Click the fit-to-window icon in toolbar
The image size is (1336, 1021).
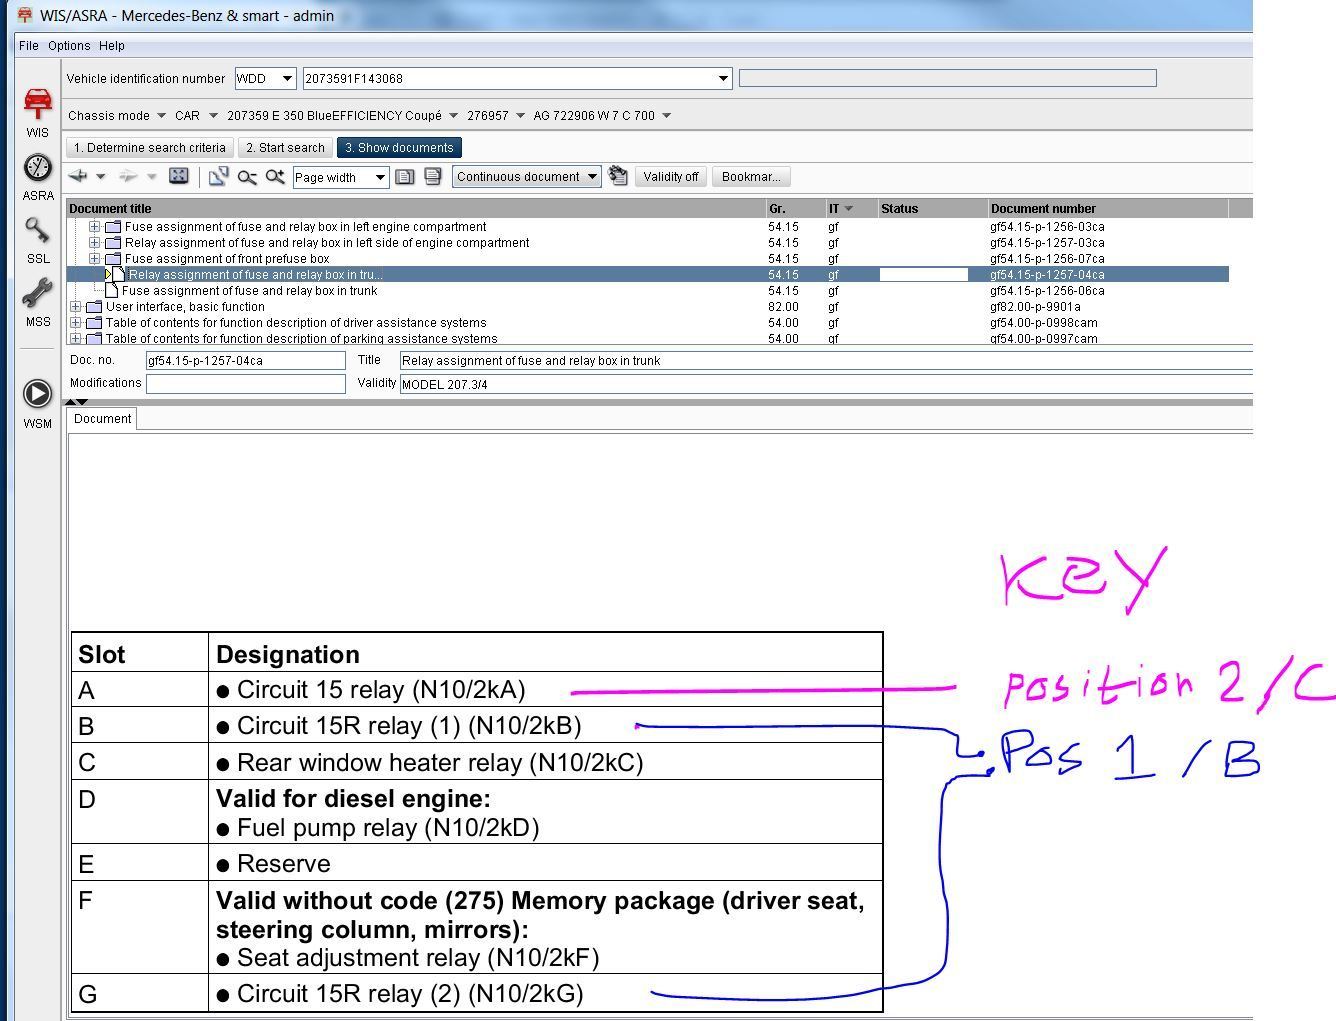point(178,176)
